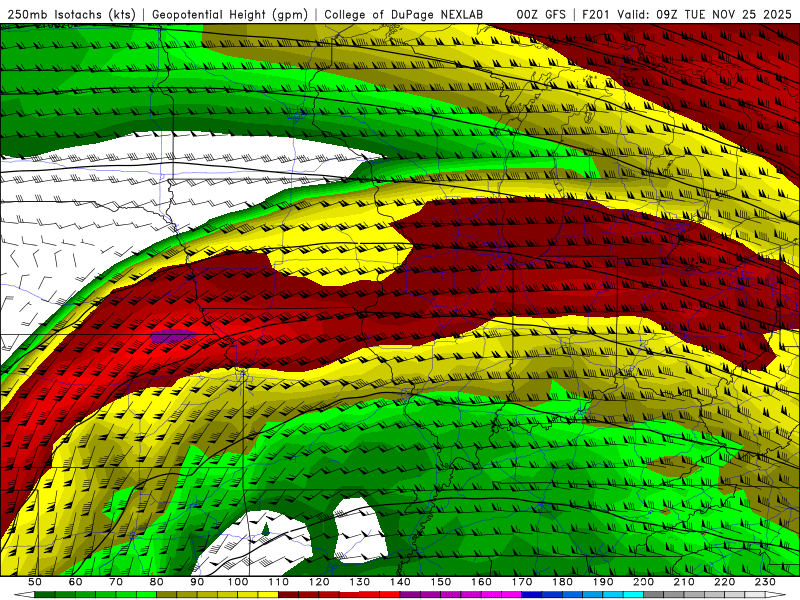Click the '00Z GFS' model run label

[x=541, y=15]
